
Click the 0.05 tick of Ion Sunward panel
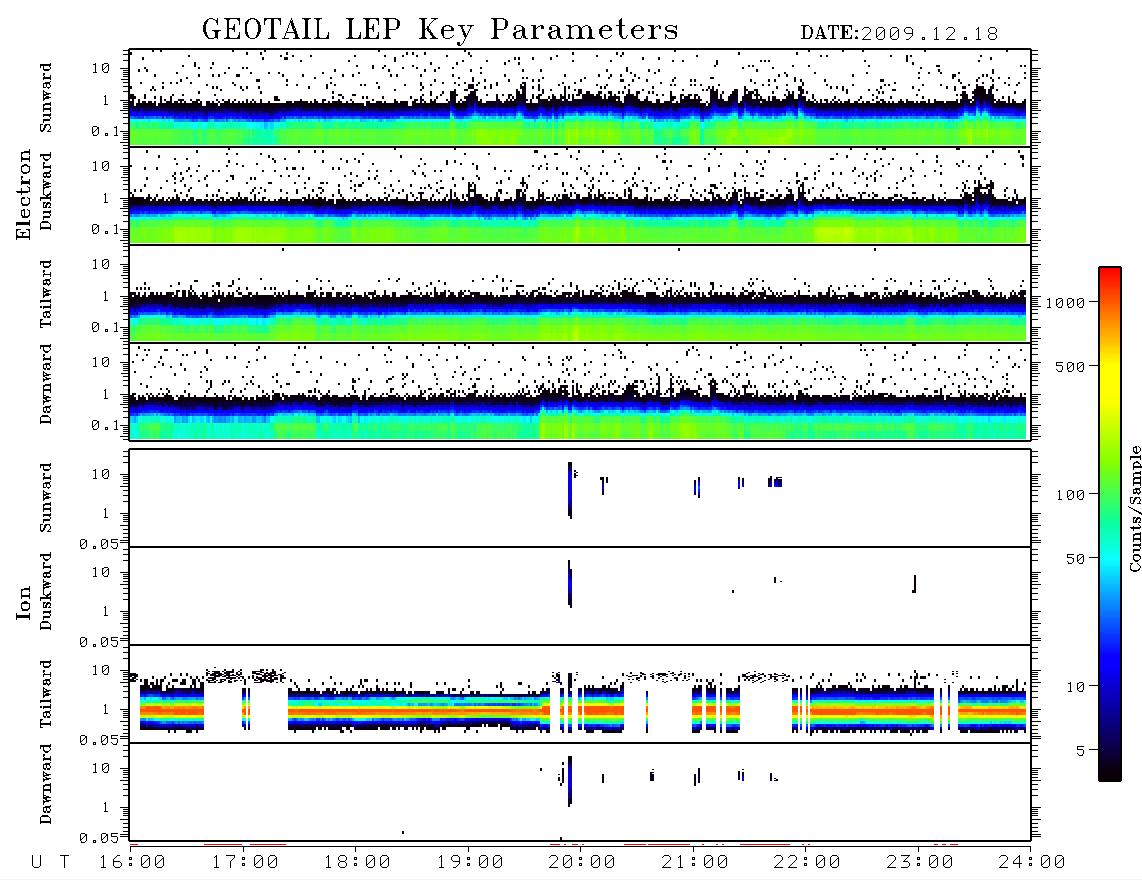coord(99,543)
